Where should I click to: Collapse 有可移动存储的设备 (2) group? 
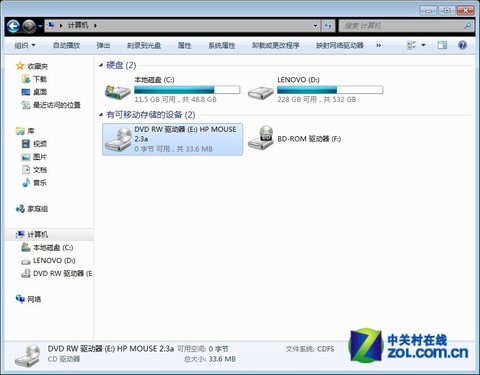click(x=101, y=115)
